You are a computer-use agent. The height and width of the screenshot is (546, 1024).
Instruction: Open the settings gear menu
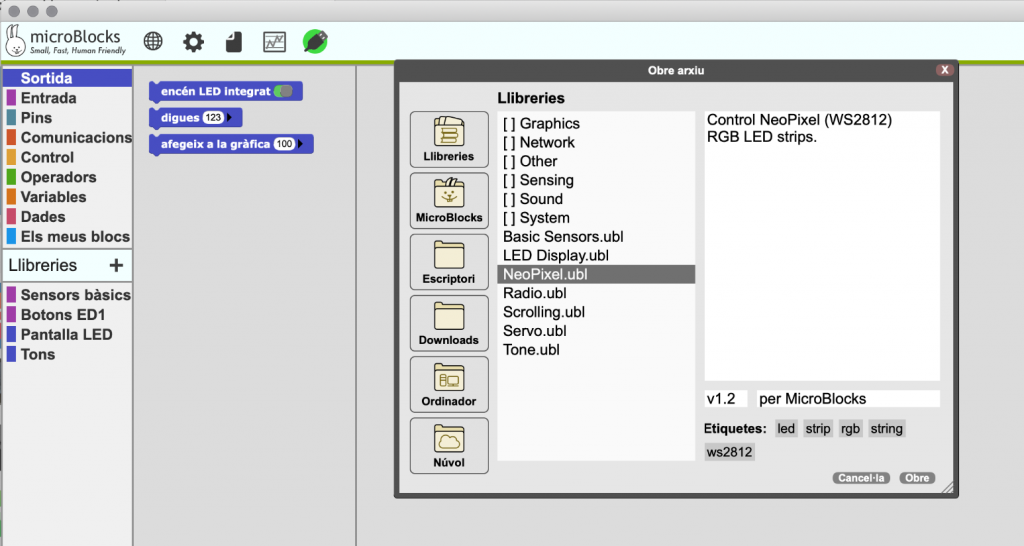[x=193, y=42]
